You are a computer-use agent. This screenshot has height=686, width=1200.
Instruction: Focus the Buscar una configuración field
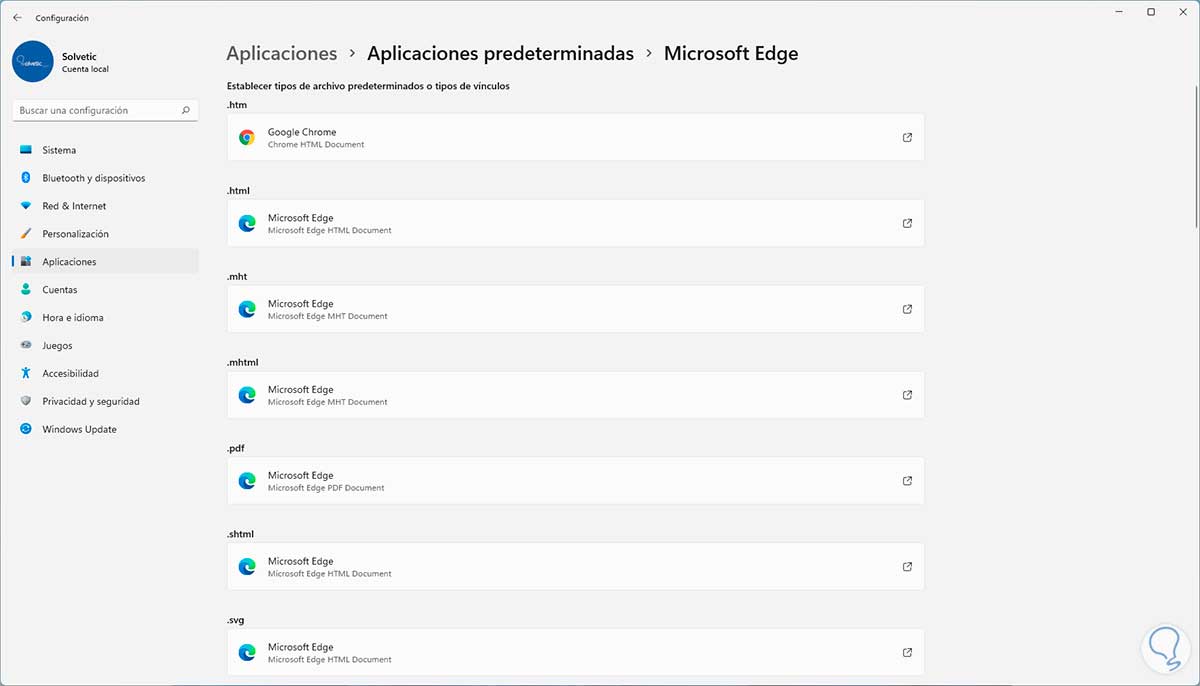tap(95, 111)
